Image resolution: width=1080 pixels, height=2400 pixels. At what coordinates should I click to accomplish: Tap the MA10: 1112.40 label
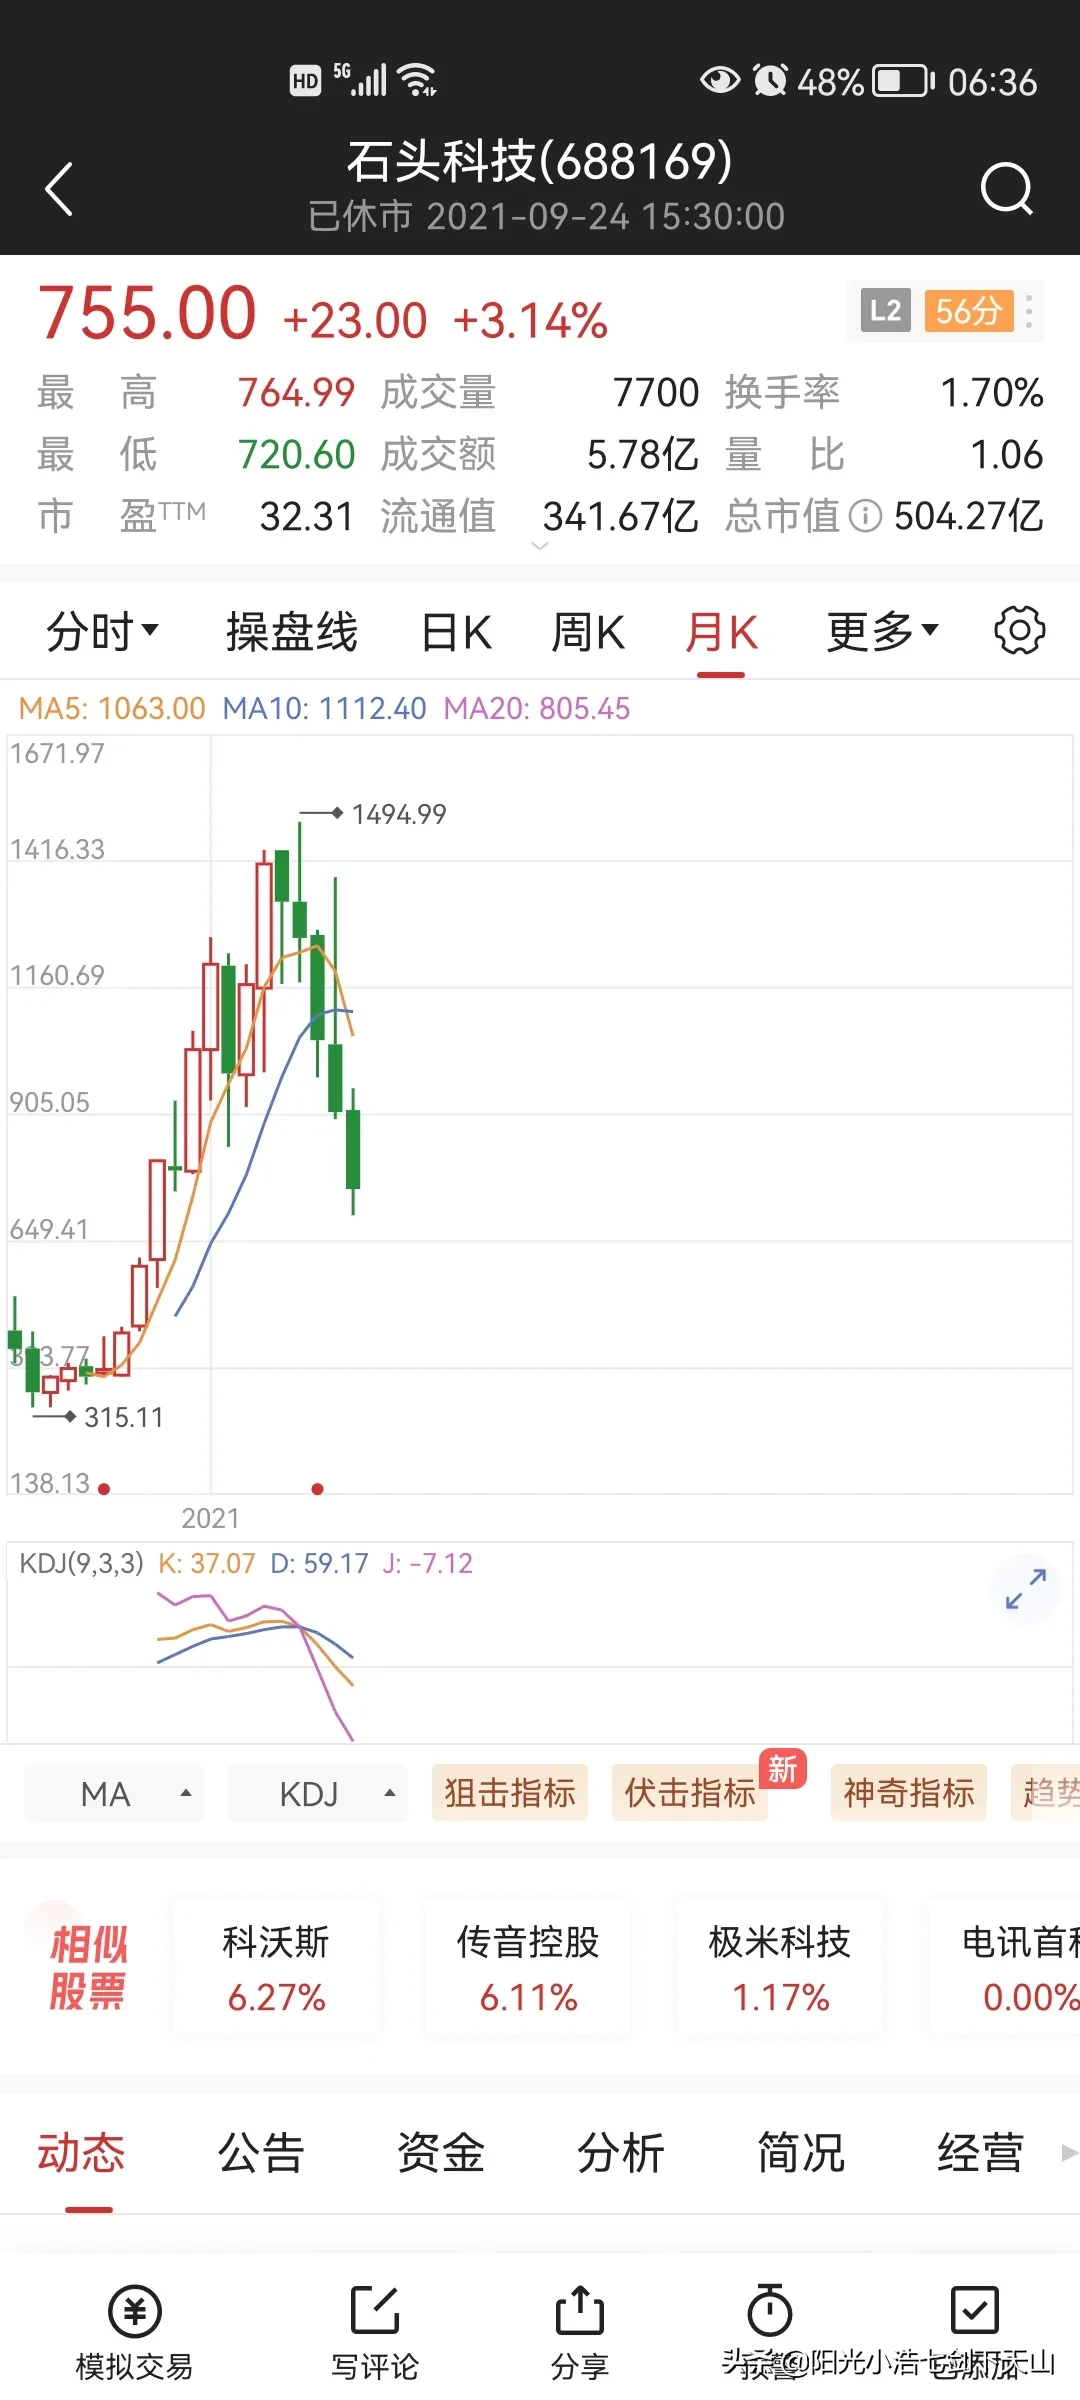tap(324, 709)
